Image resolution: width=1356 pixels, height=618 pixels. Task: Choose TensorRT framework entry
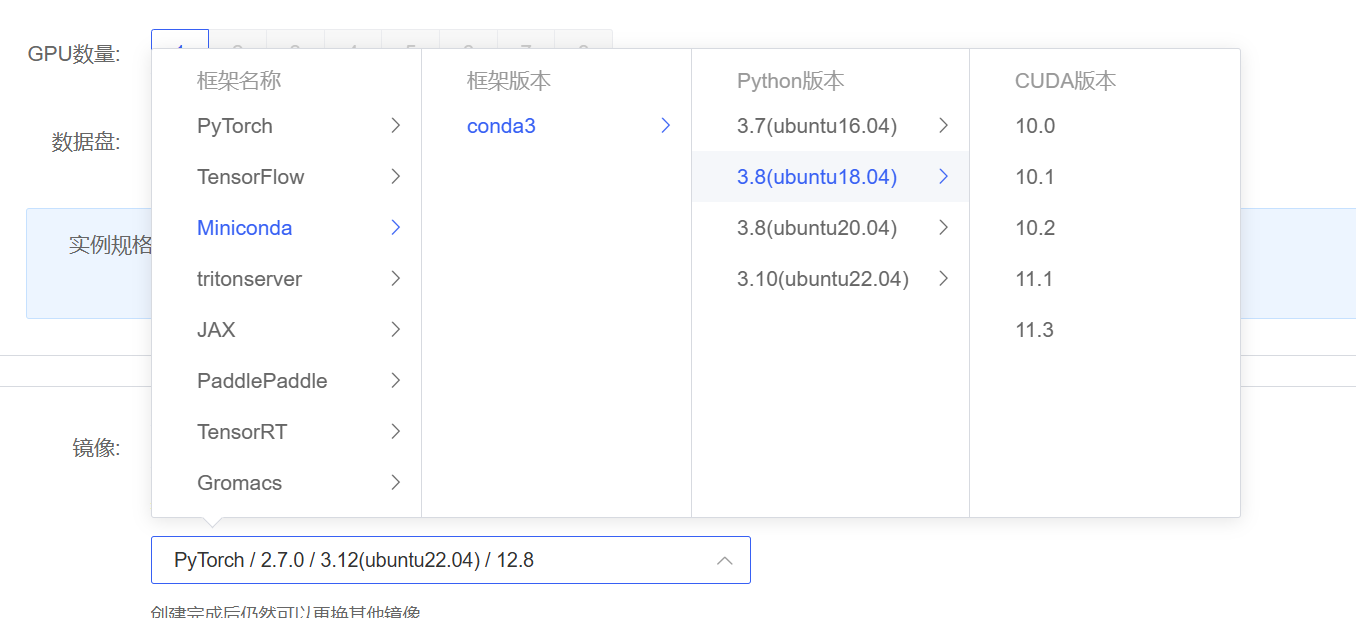(x=286, y=432)
